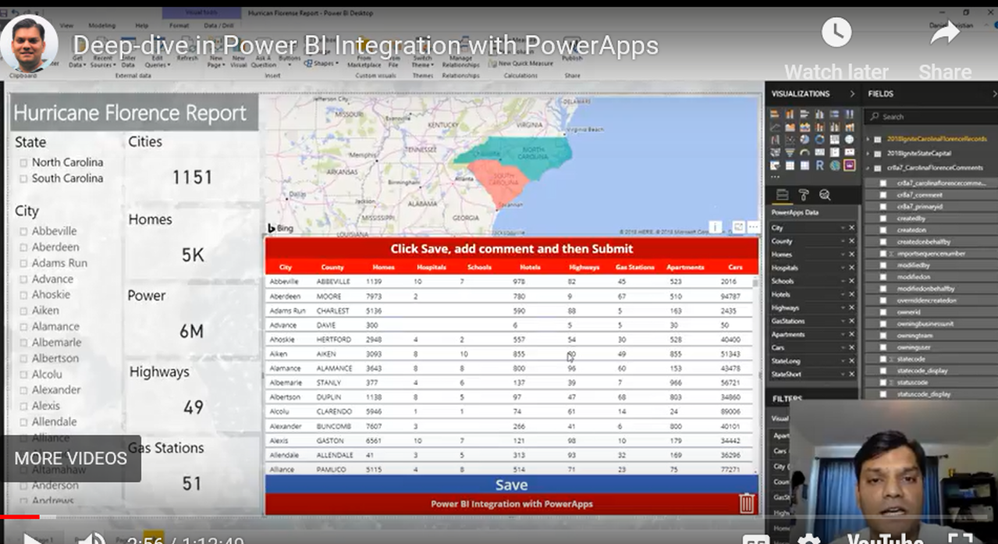The image size is (998, 544).
Task: Open the Apartments field dropdown arrow
Action: click(x=842, y=335)
